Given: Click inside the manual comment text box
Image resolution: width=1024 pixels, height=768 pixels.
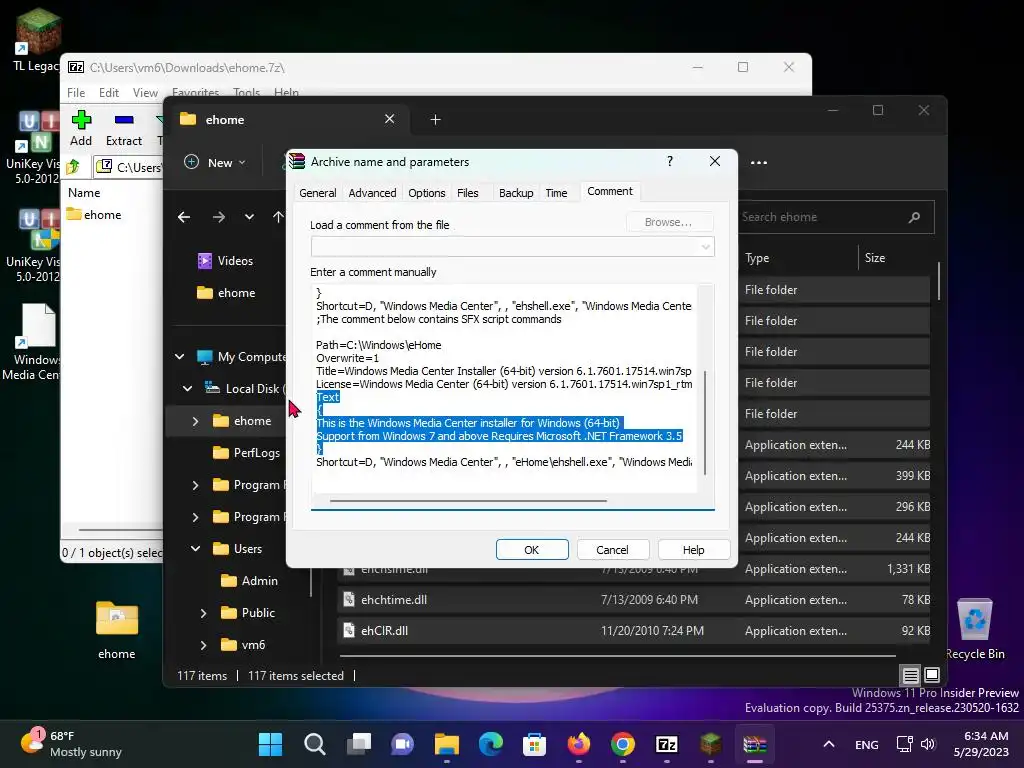Looking at the screenshot, I should (x=504, y=389).
